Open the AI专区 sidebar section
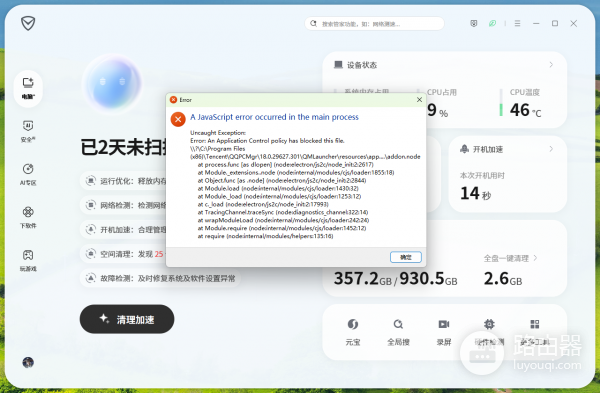Screen dimensions: 600x393 coord(28,174)
